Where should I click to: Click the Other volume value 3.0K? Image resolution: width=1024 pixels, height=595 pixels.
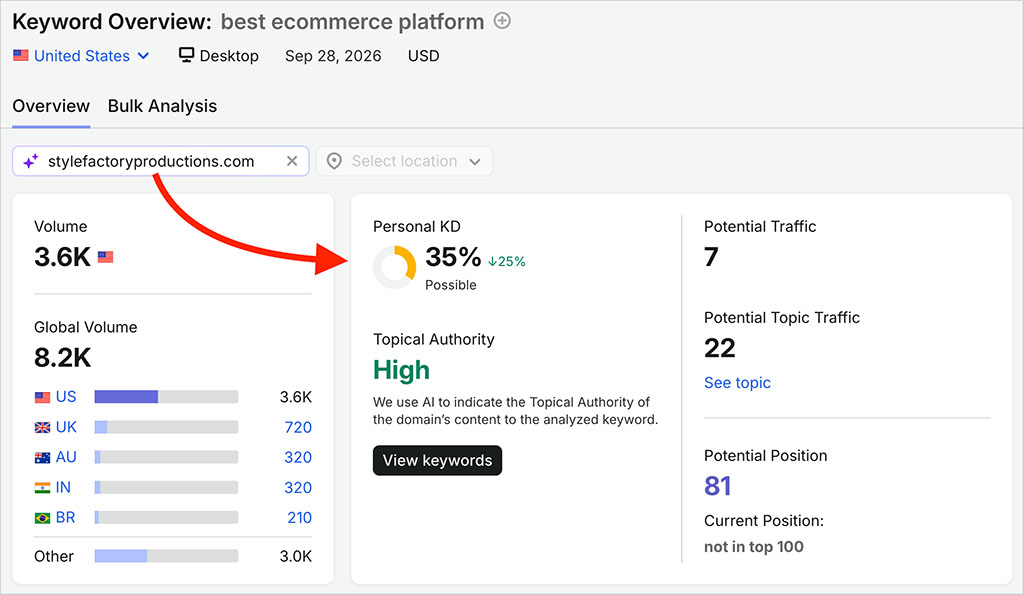[296, 556]
